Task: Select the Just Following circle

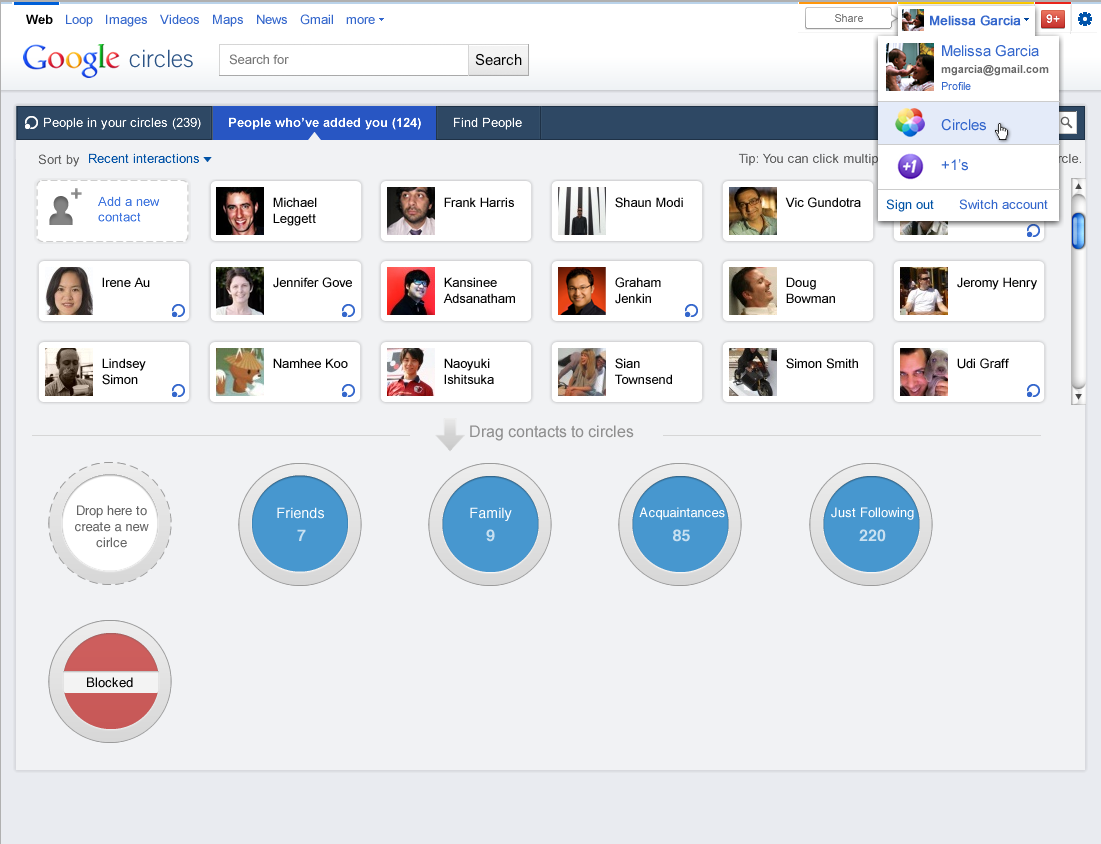Action: coord(871,524)
